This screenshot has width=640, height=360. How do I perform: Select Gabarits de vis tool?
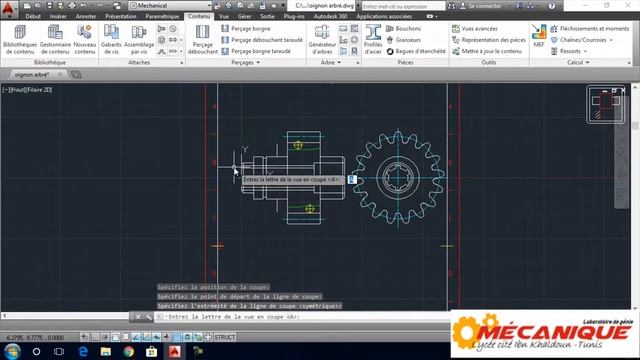(111, 40)
